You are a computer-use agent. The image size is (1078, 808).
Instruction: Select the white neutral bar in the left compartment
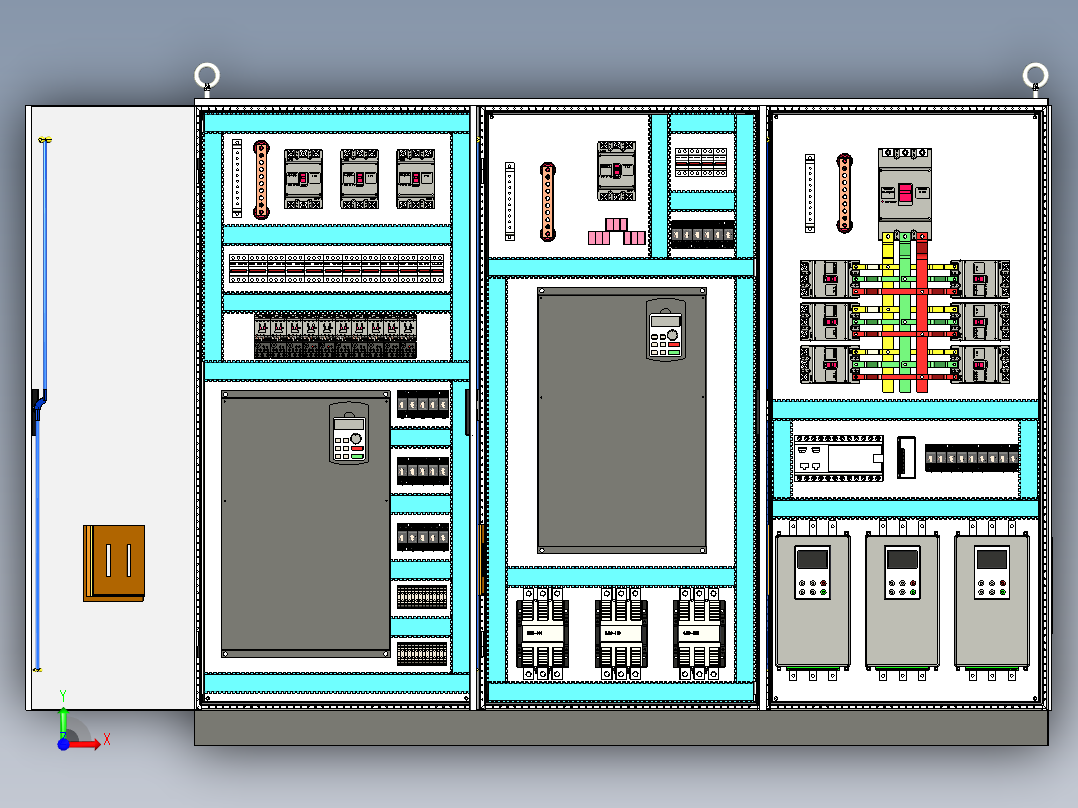pyautogui.click(x=237, y=178)
